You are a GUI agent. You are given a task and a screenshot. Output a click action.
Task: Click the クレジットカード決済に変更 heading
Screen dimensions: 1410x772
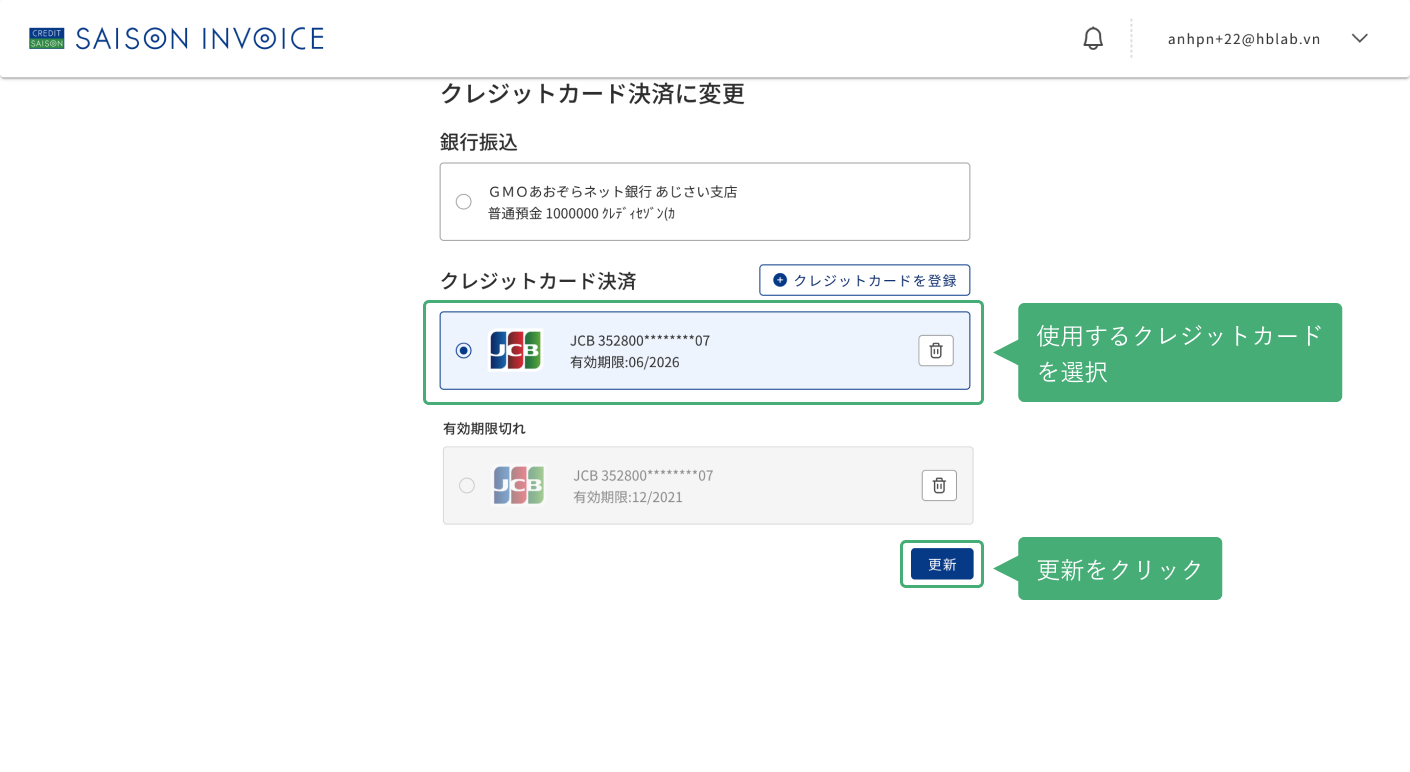click(x=593, y=94)
